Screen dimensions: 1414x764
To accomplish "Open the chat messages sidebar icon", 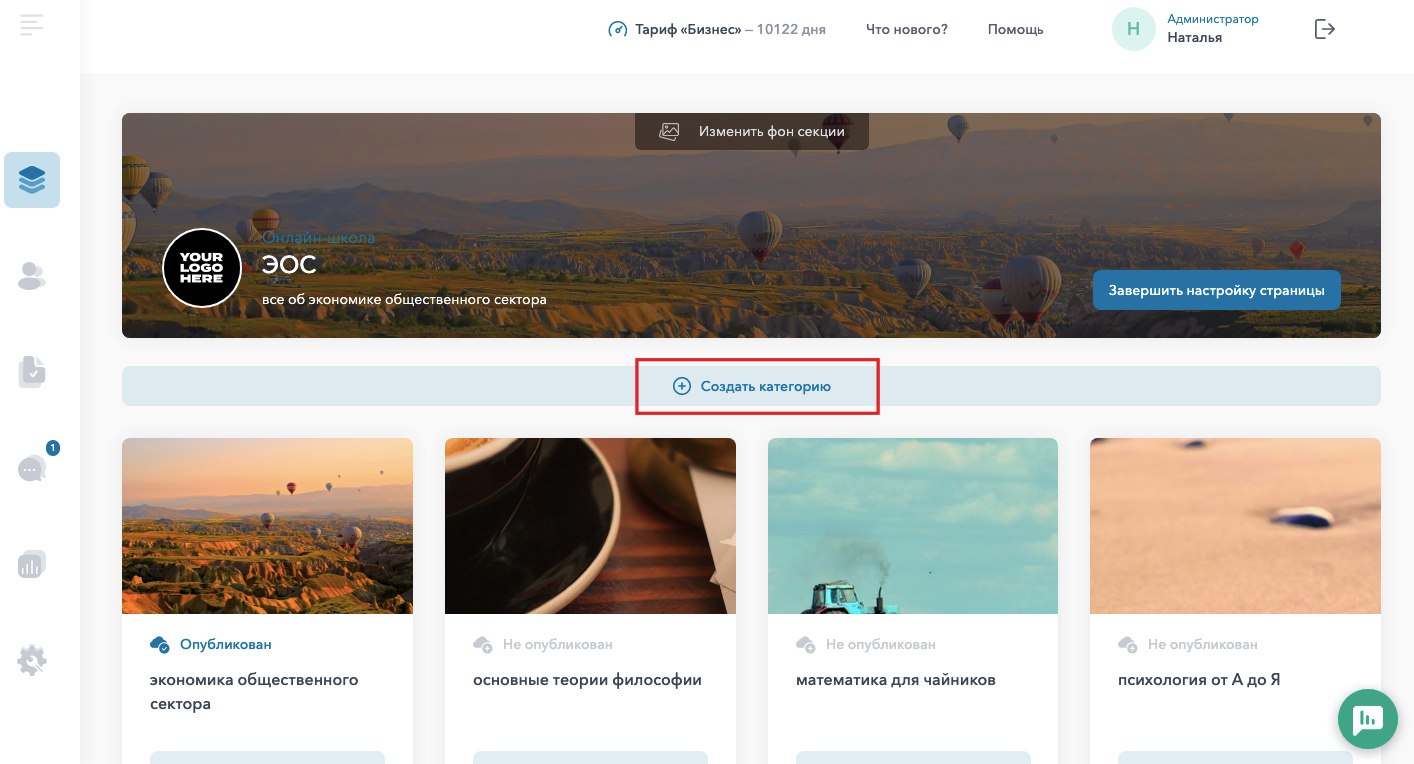I will point(32,468).
